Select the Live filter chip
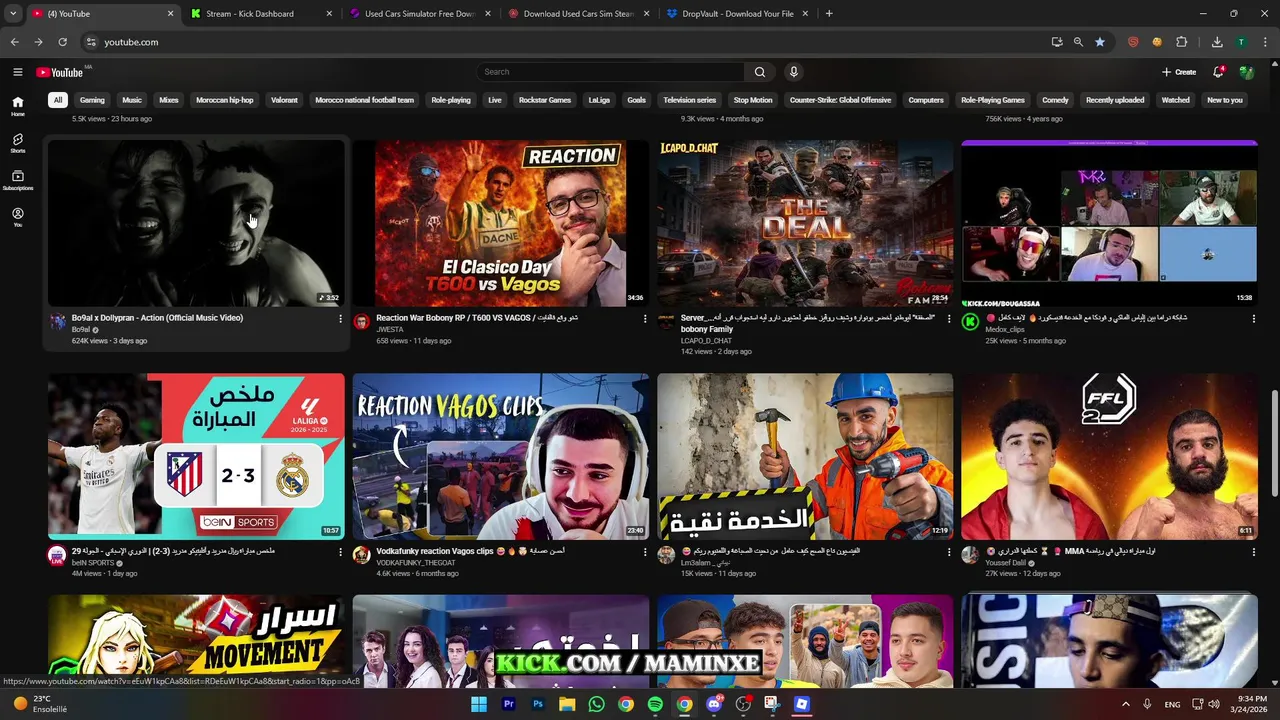Viewport: 1280px width, 720px height. (x=494, y=100)
